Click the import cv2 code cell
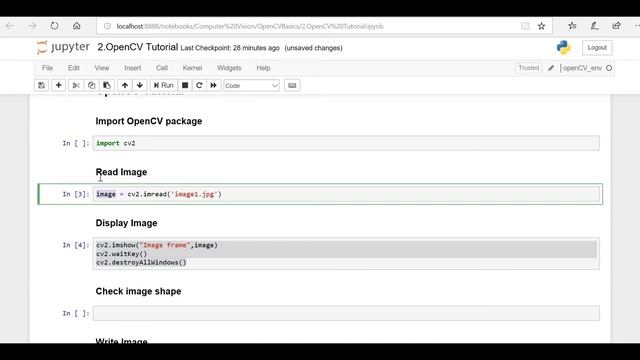 click(346, 143)
